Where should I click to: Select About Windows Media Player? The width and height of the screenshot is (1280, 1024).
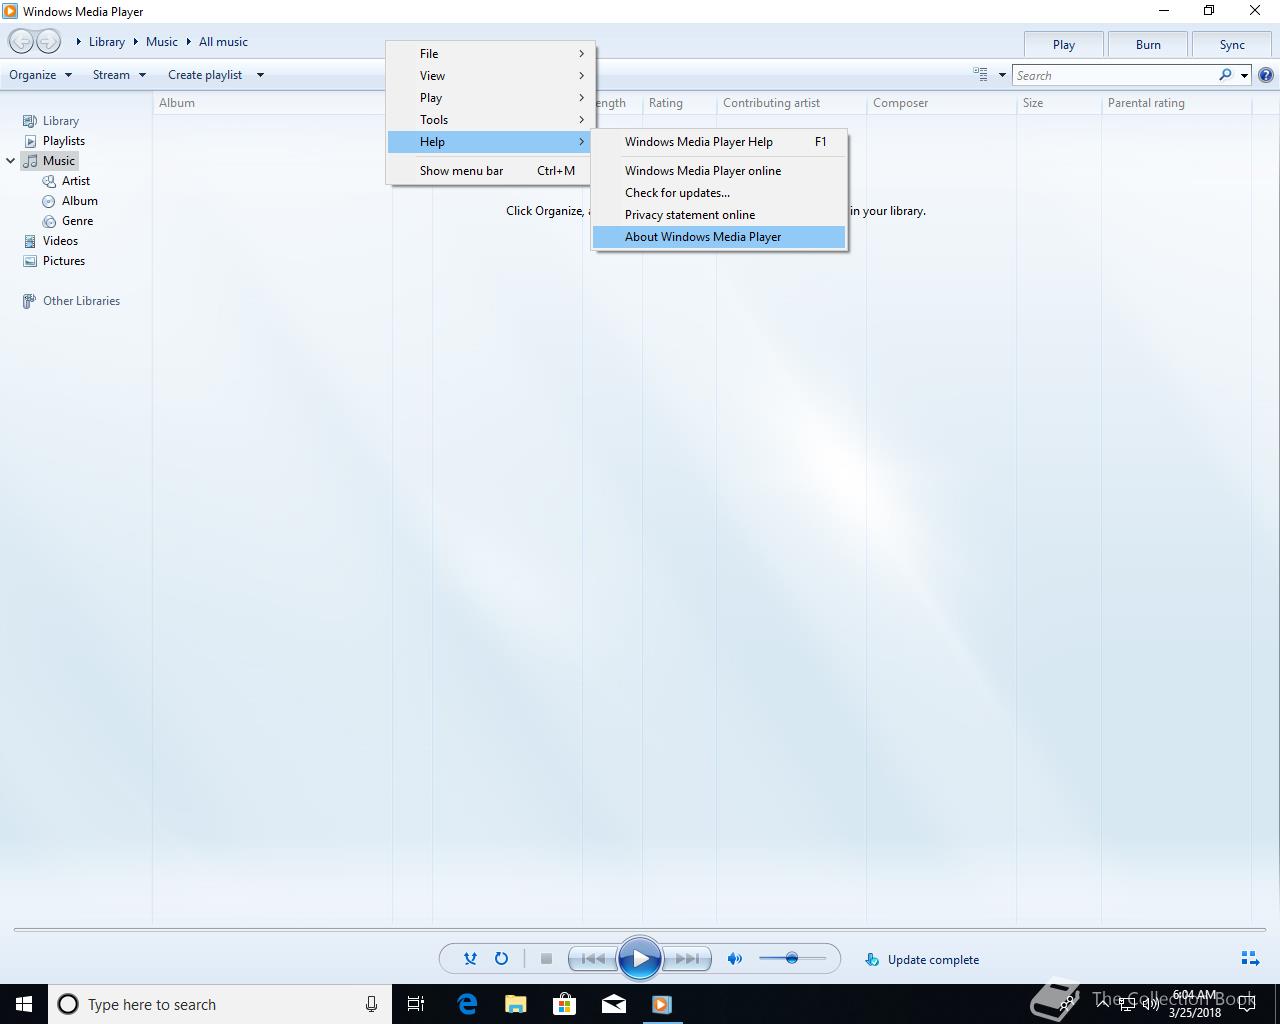pos(719,237)
